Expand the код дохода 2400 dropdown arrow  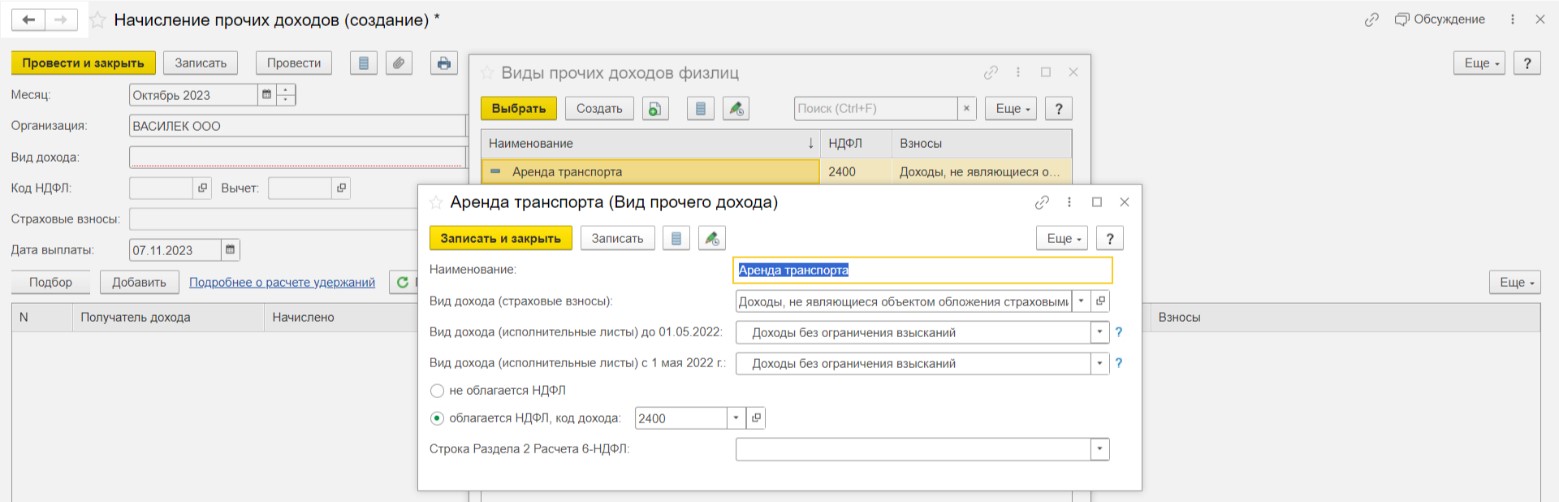coord(738,418)
